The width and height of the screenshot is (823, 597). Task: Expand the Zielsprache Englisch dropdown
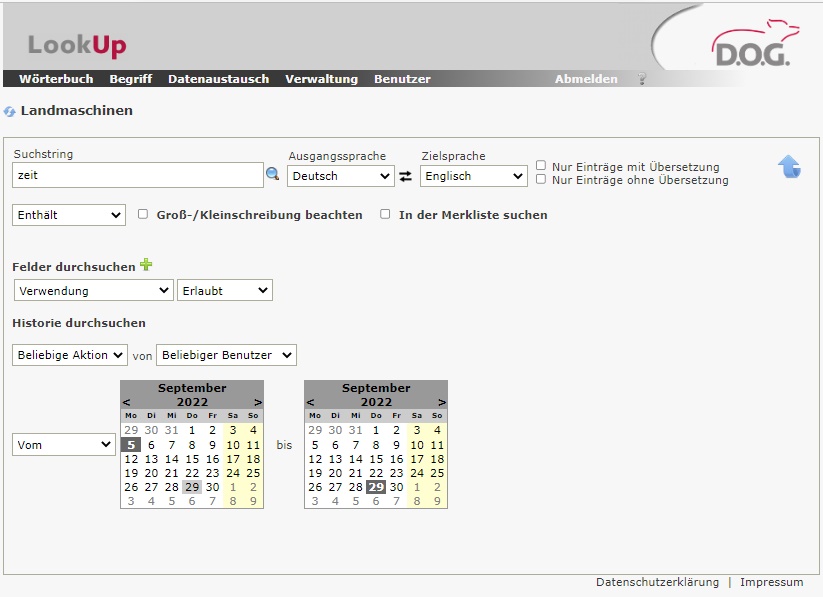(472, 176)
